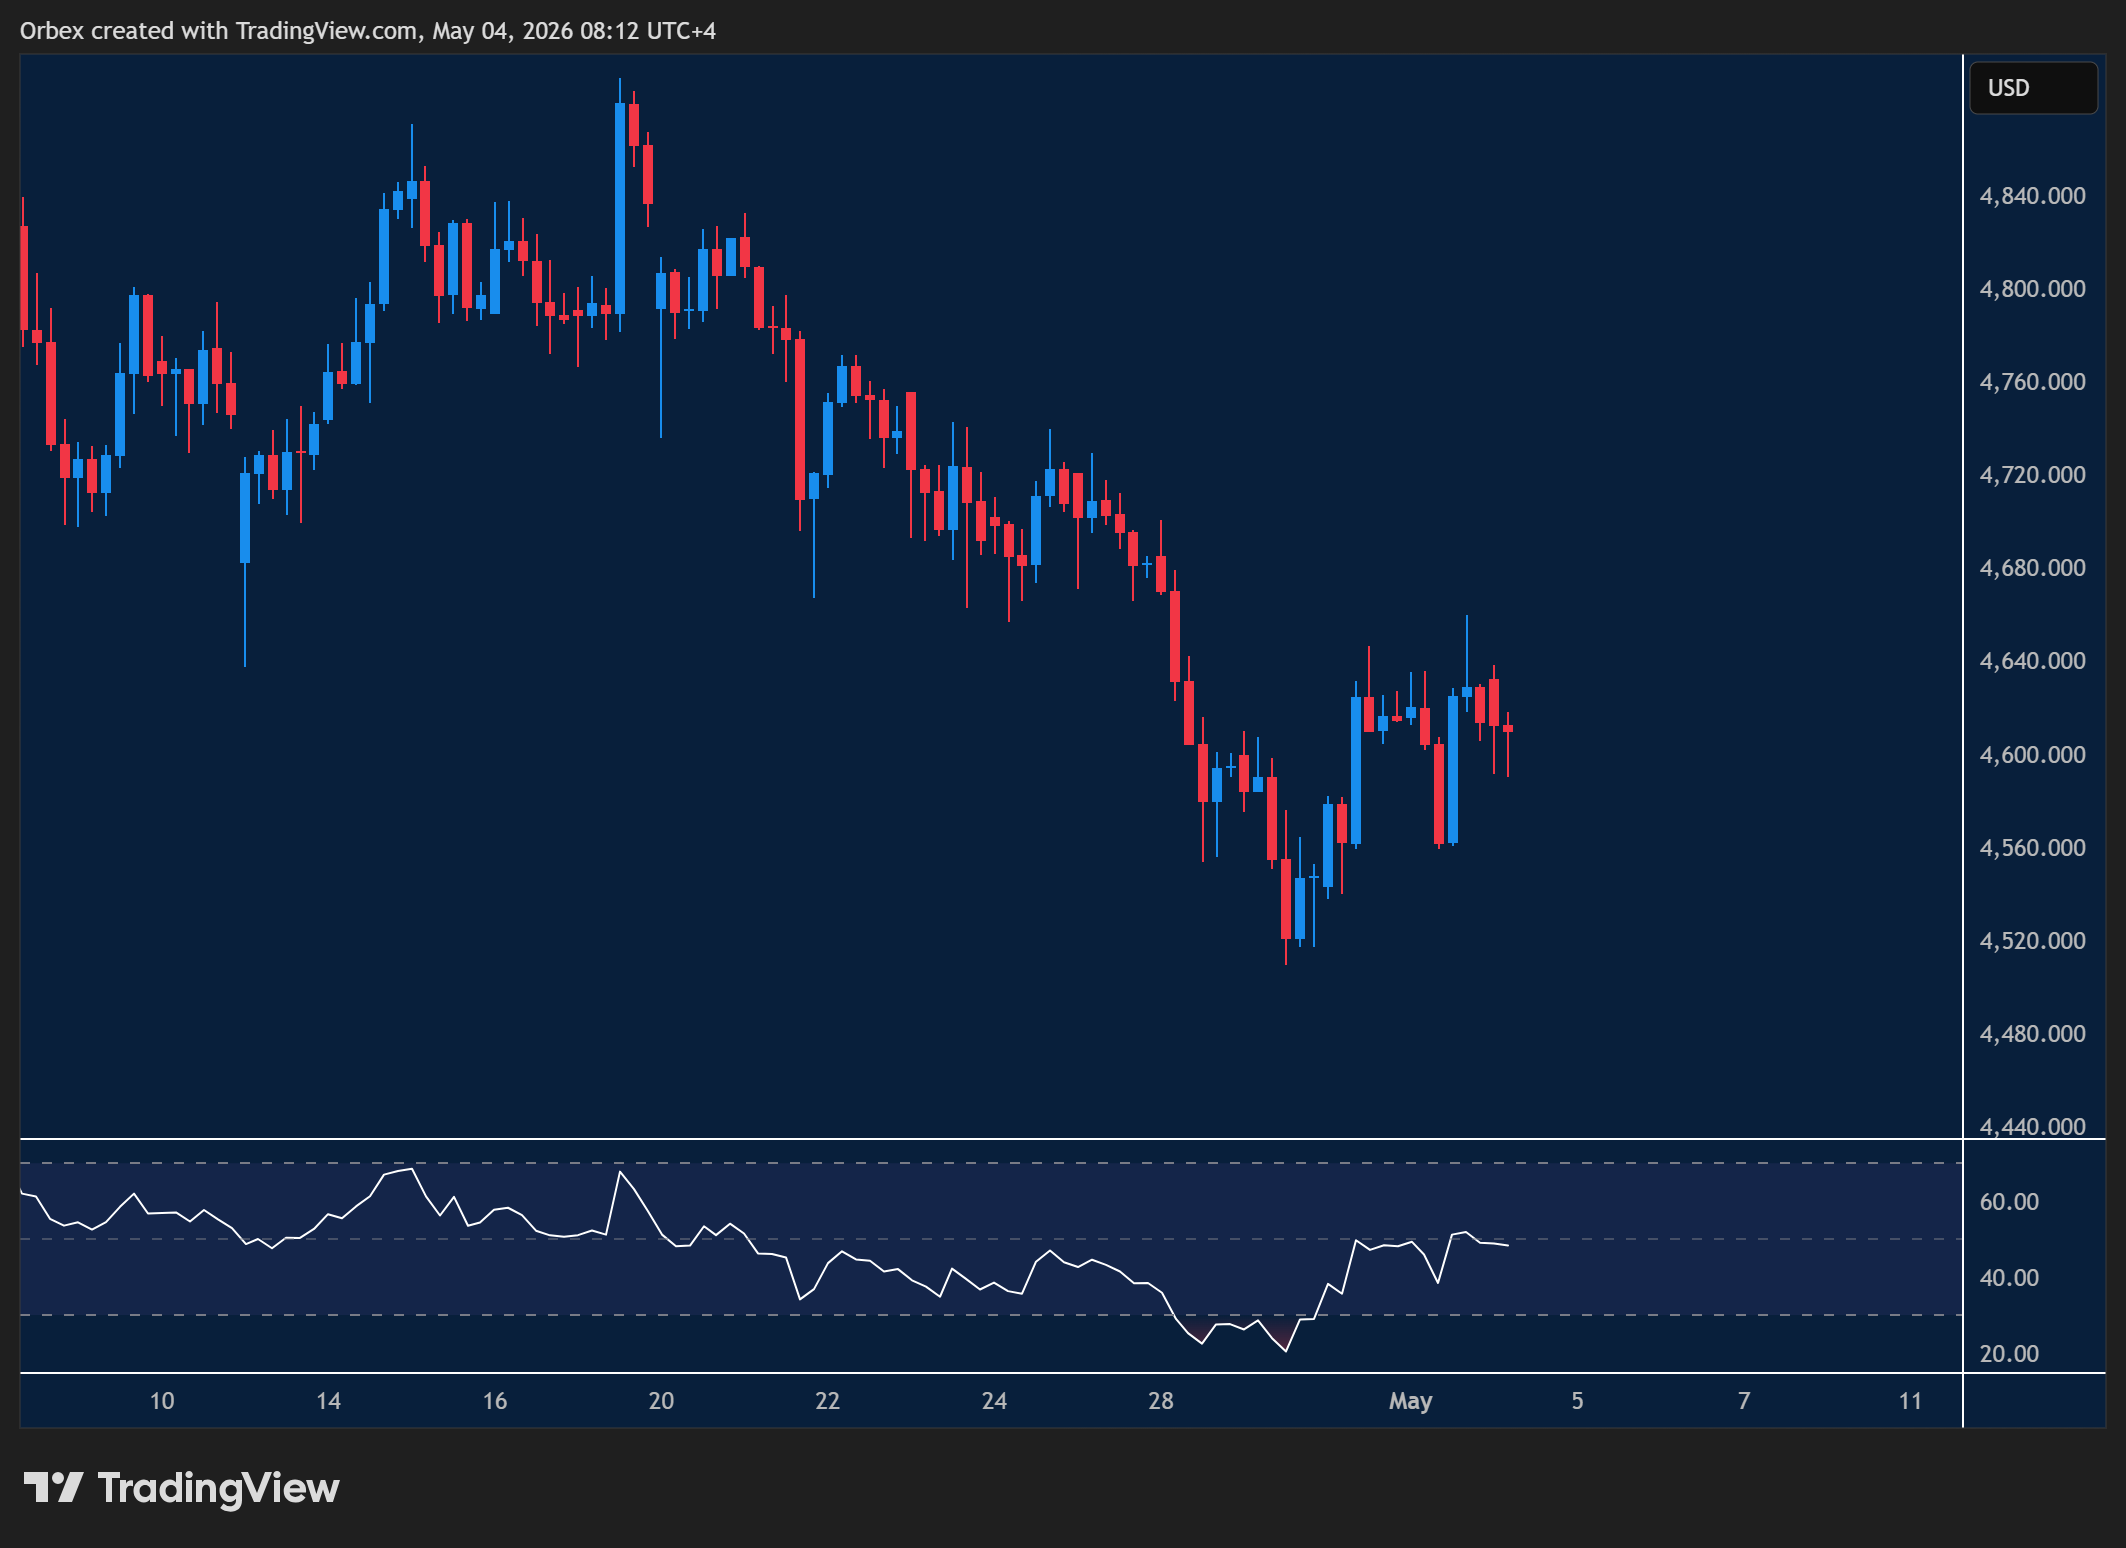2126x1548 pixels.
Task: Click the date label 7
Action: (x=1744, y=1400)
